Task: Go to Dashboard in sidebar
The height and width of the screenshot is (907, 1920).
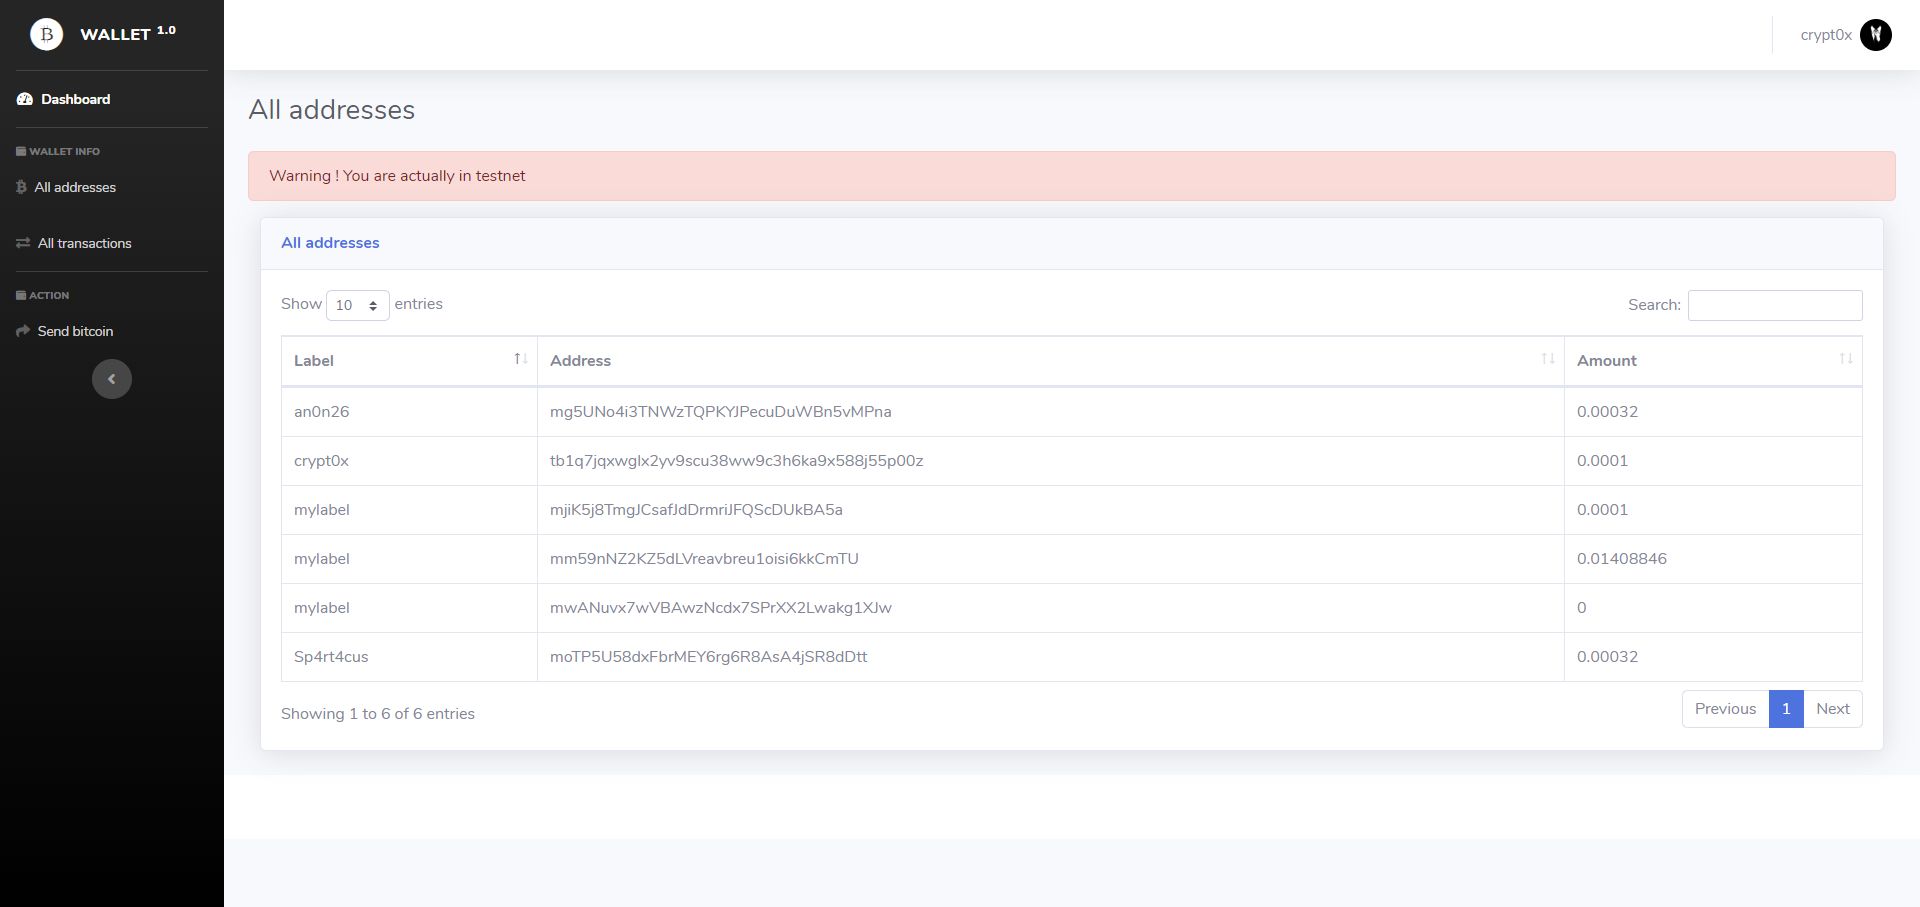Action: pyautogui.click(x=75, y=99)
